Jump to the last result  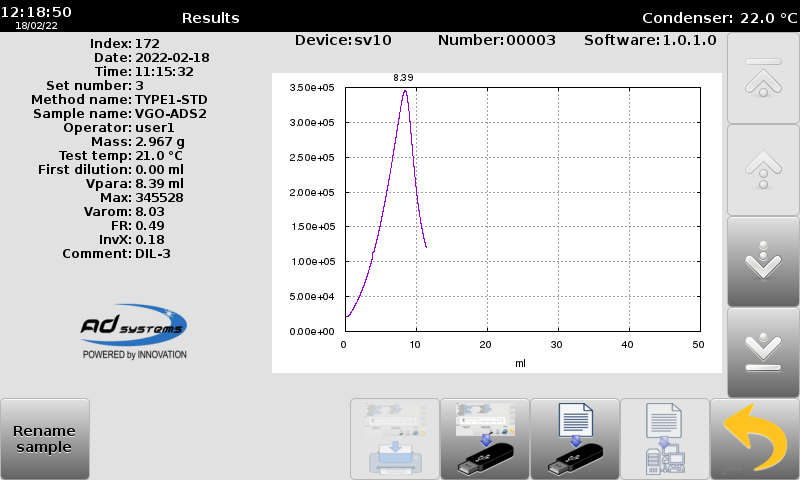[x=763, y=352]
